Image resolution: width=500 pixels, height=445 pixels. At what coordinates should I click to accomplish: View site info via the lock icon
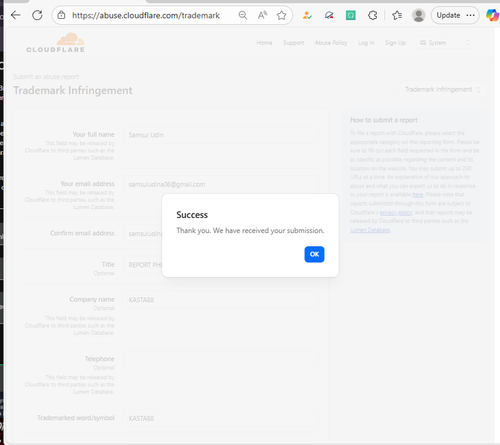coord(61,15)
